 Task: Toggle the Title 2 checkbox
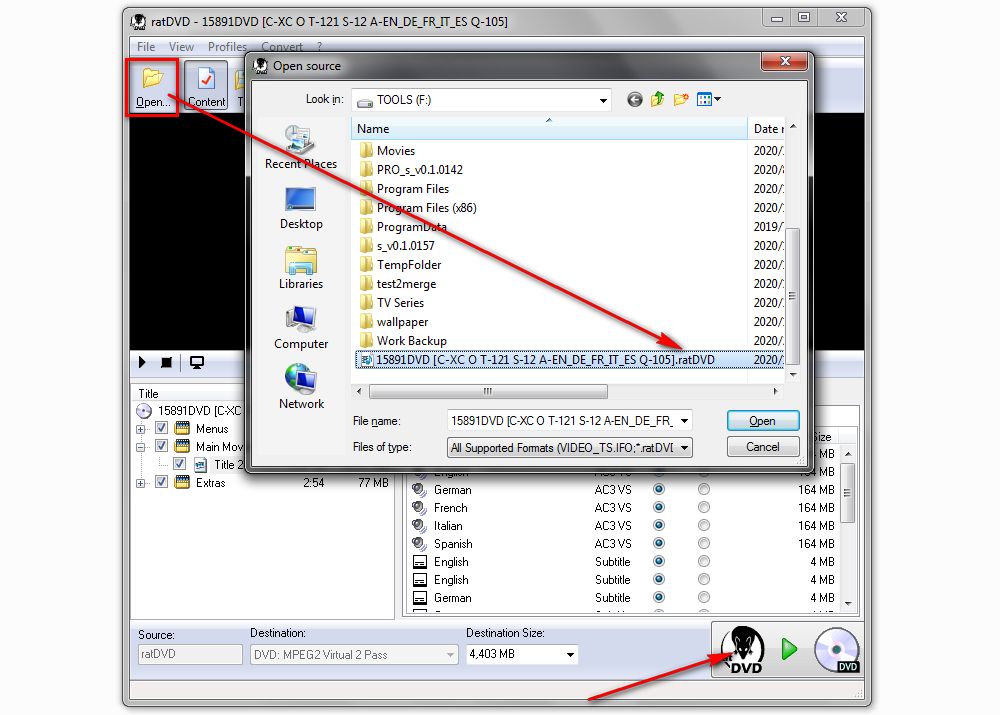(x=179, y=464)
